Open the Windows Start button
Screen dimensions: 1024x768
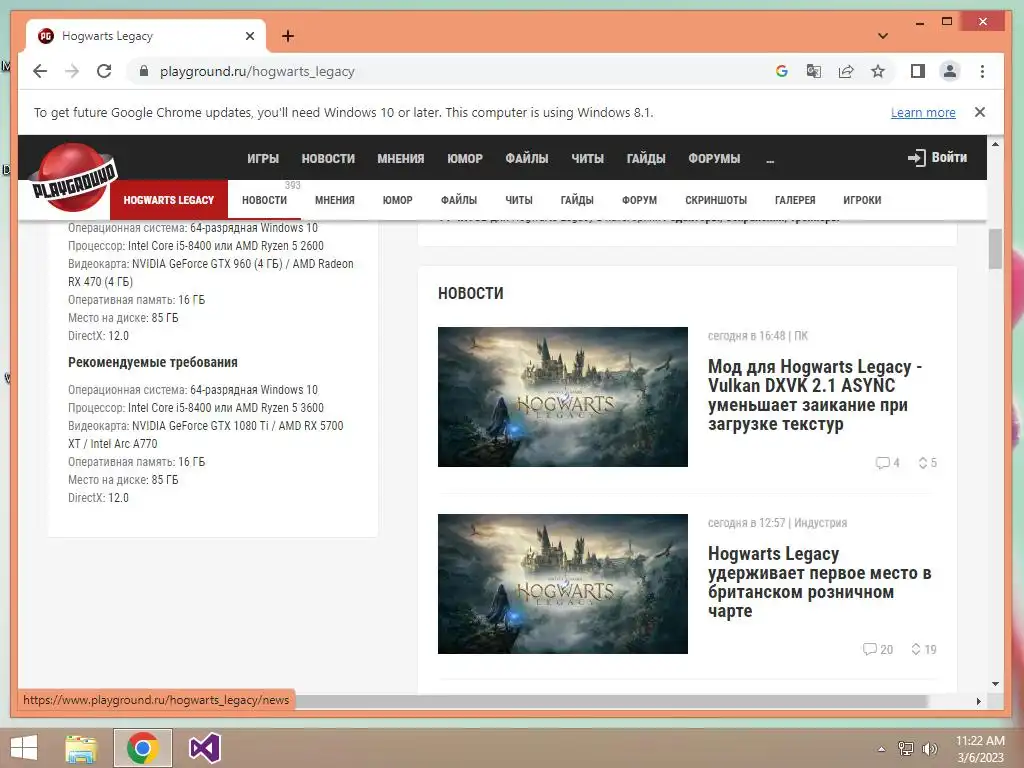(24, 748)
